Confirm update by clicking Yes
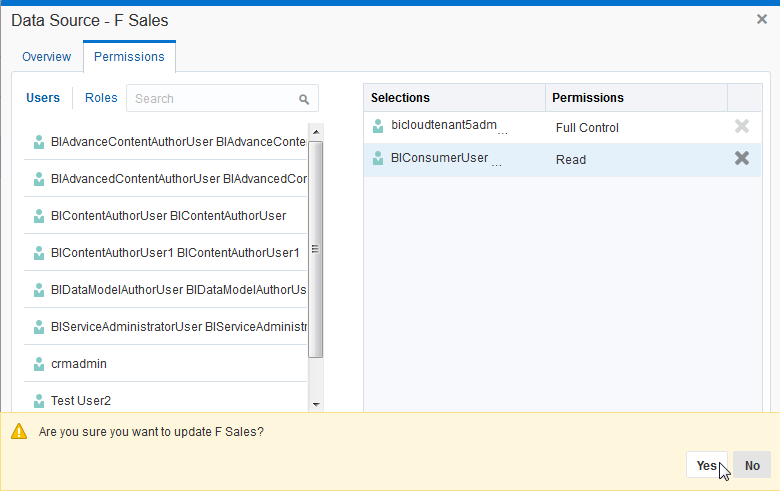 point(707,465)
